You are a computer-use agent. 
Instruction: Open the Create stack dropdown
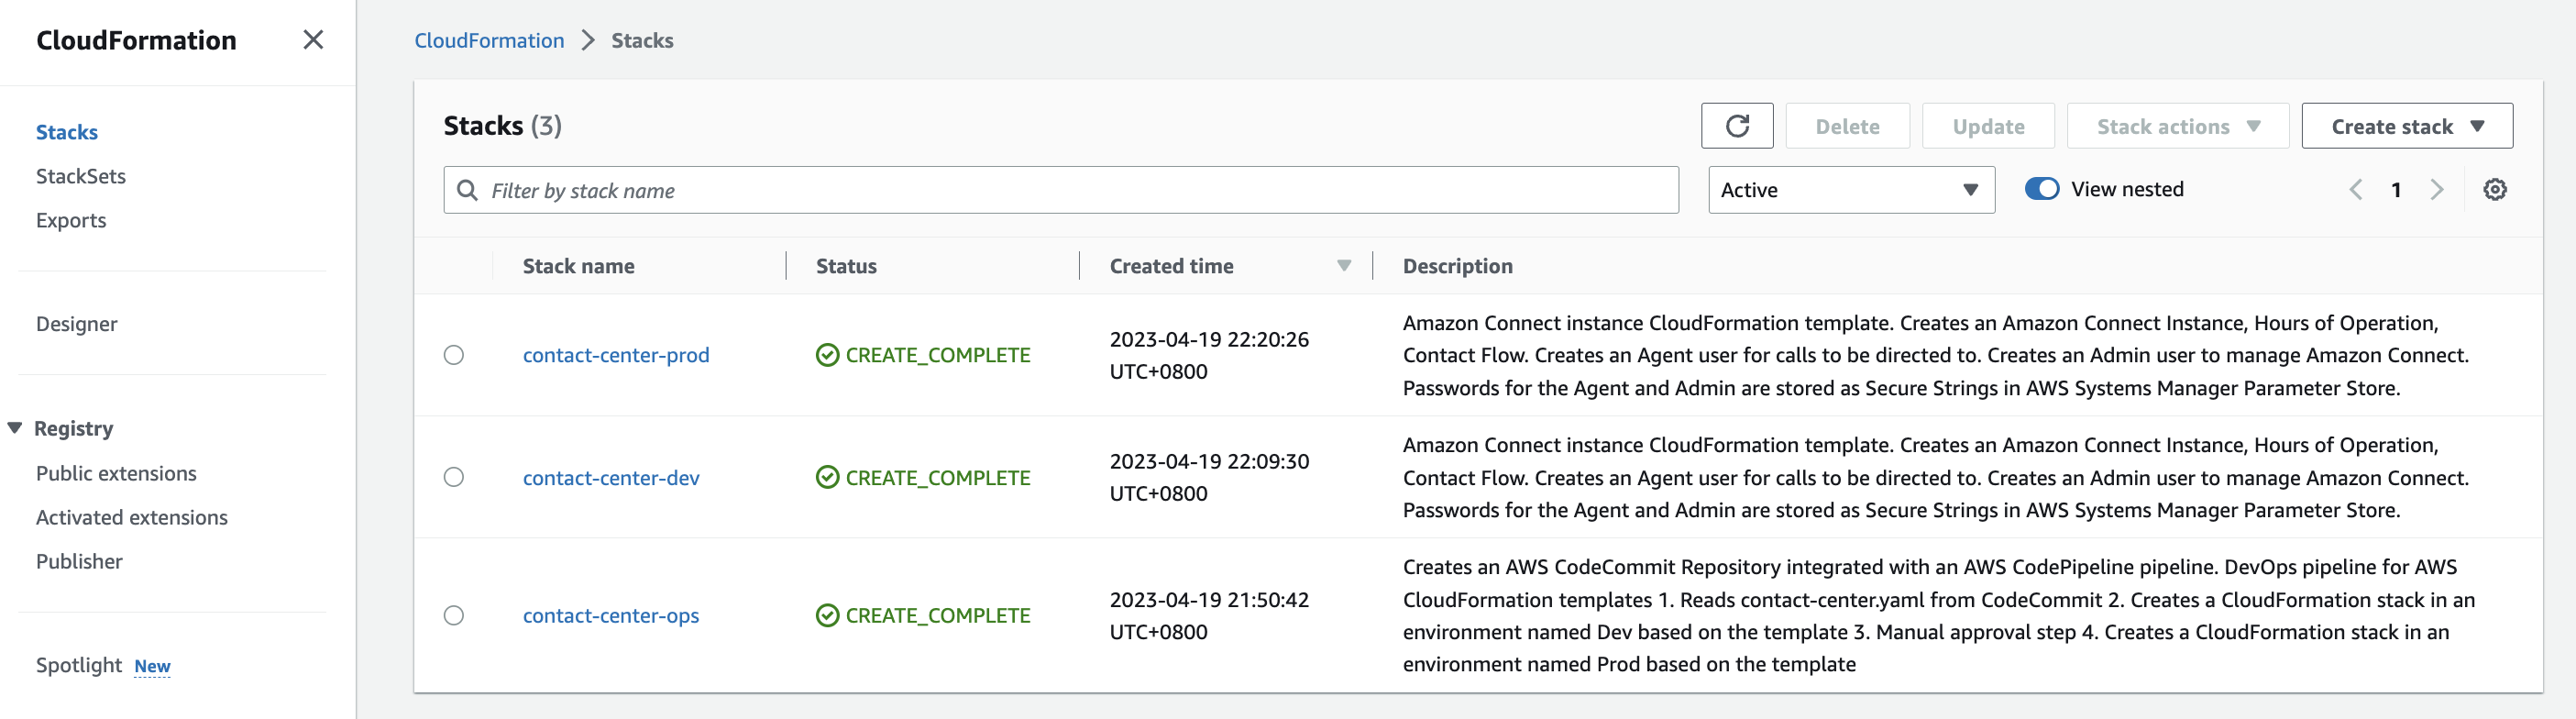2406,126
